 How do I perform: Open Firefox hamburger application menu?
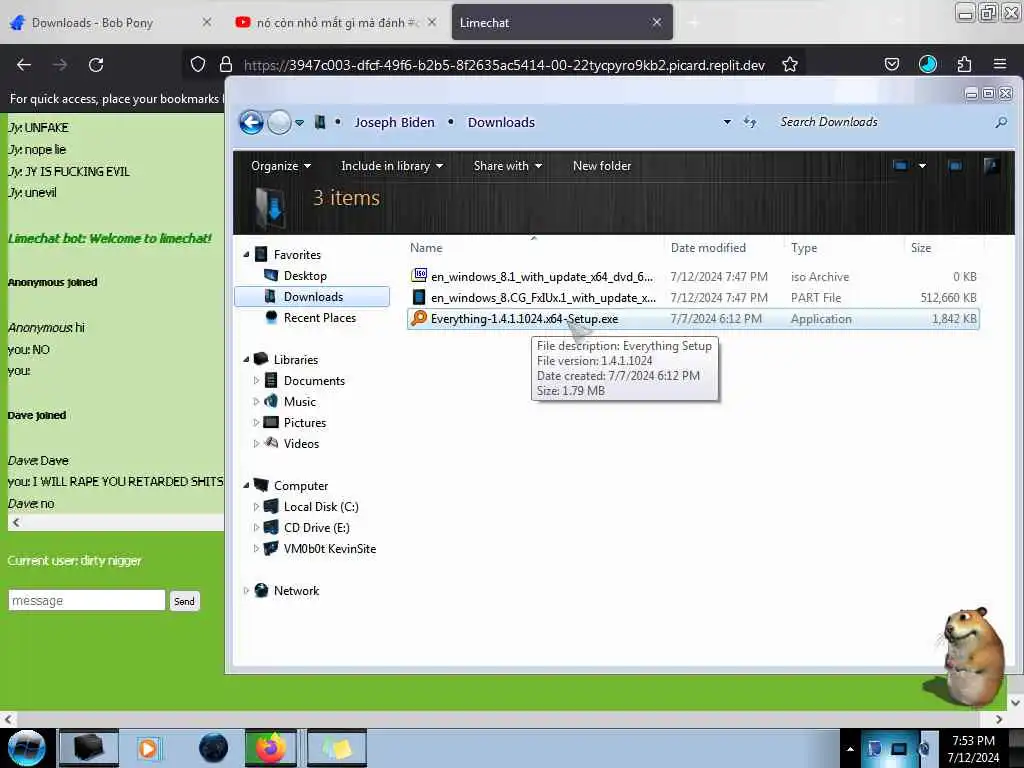1000,64
